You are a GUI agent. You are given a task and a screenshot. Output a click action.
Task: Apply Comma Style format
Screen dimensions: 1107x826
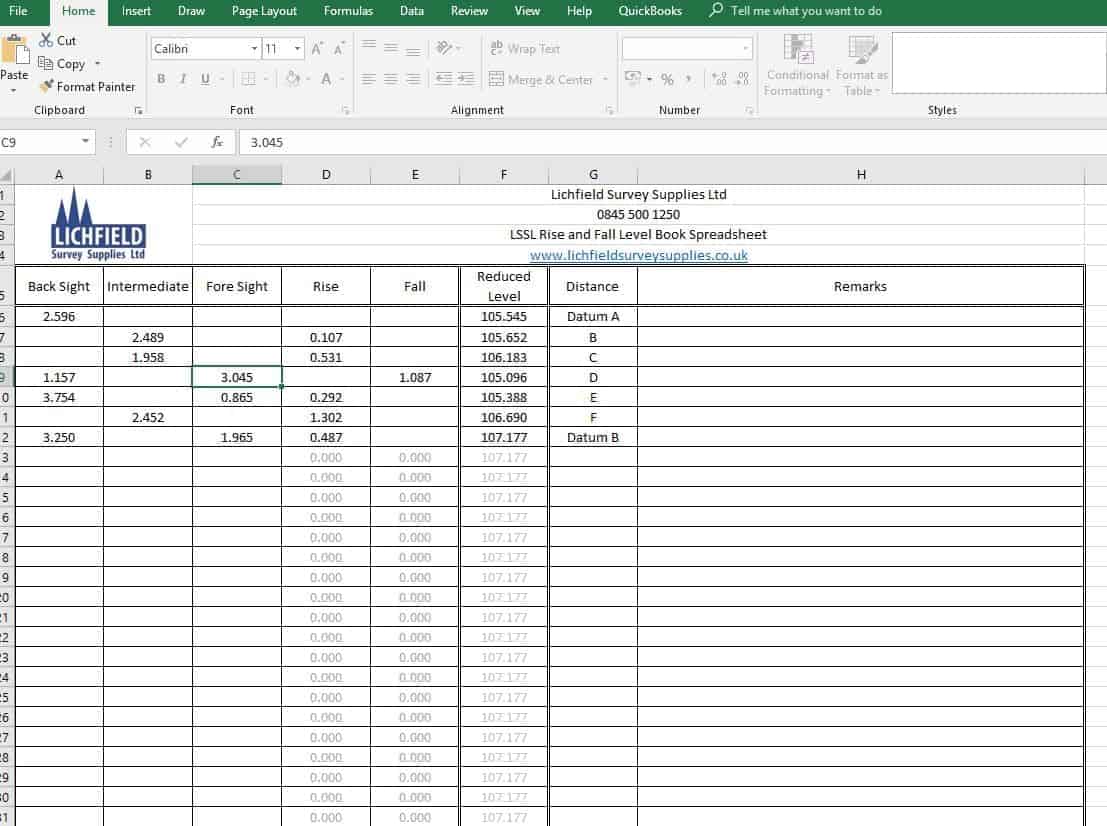coord(688,78)
